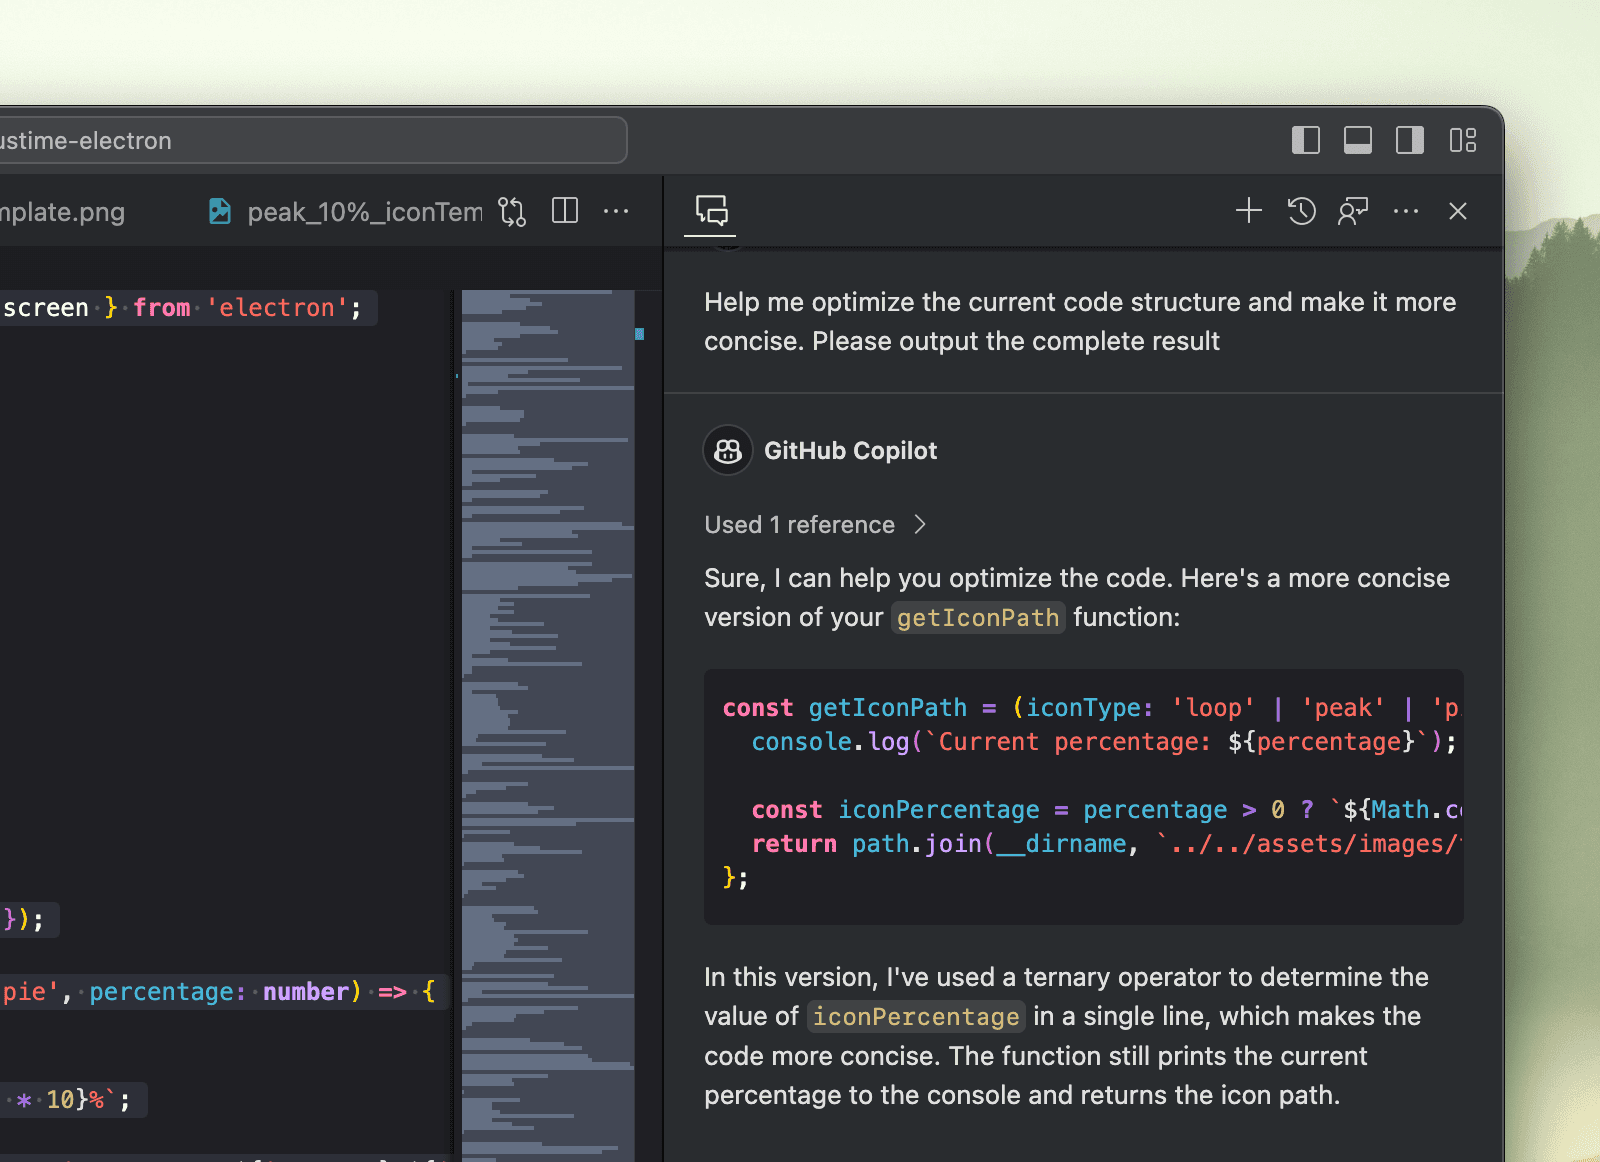Show chat history
The width and height of the screenshot is (1600, 1162).
coord(1301,211)
